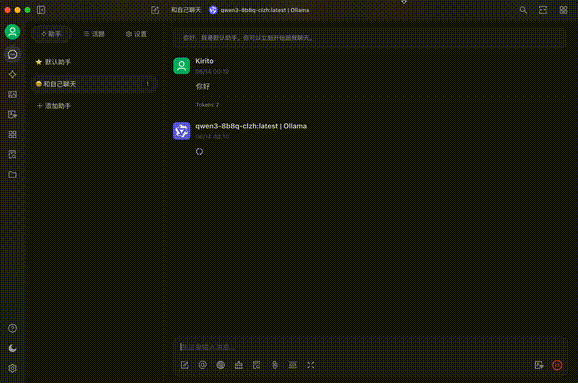The width and height of the screenshot is (578, 383).
Task: Select the 默认助手 assistant
Action: [x=94, y=62]
